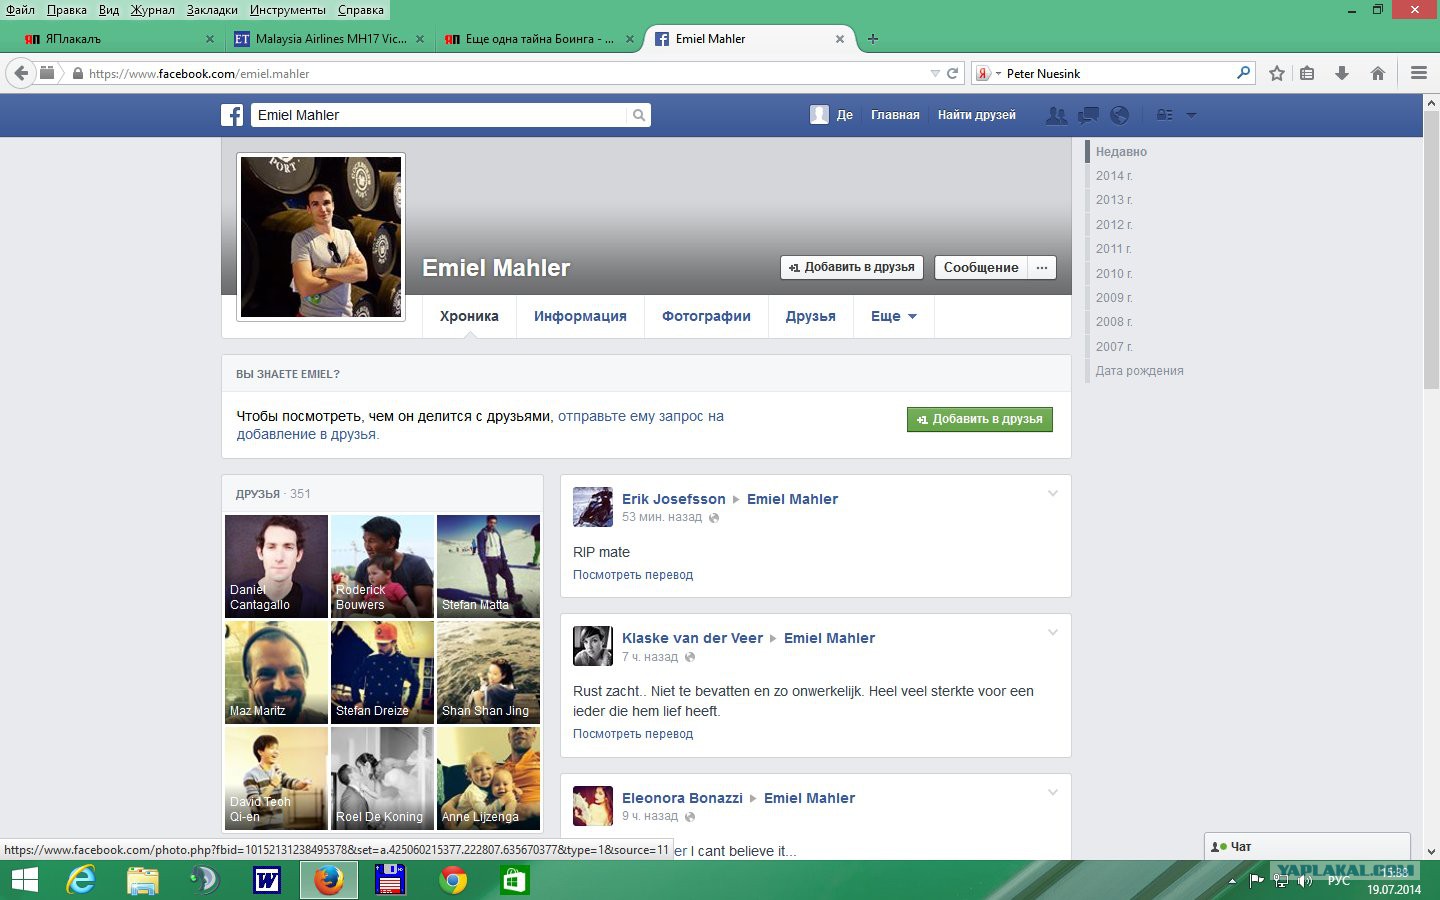Click the Facebook logo icon
Viewport: 1440px width, 900px height.
coord(232,115)
